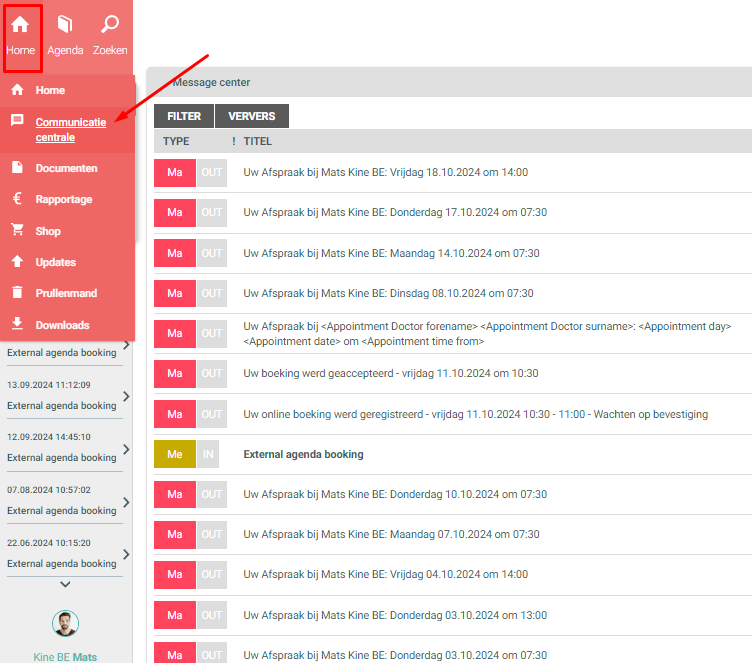Click the house icon beside the Home menu entry
The width and height of the screenshot is (752, 663).
[x=17, y=89]
